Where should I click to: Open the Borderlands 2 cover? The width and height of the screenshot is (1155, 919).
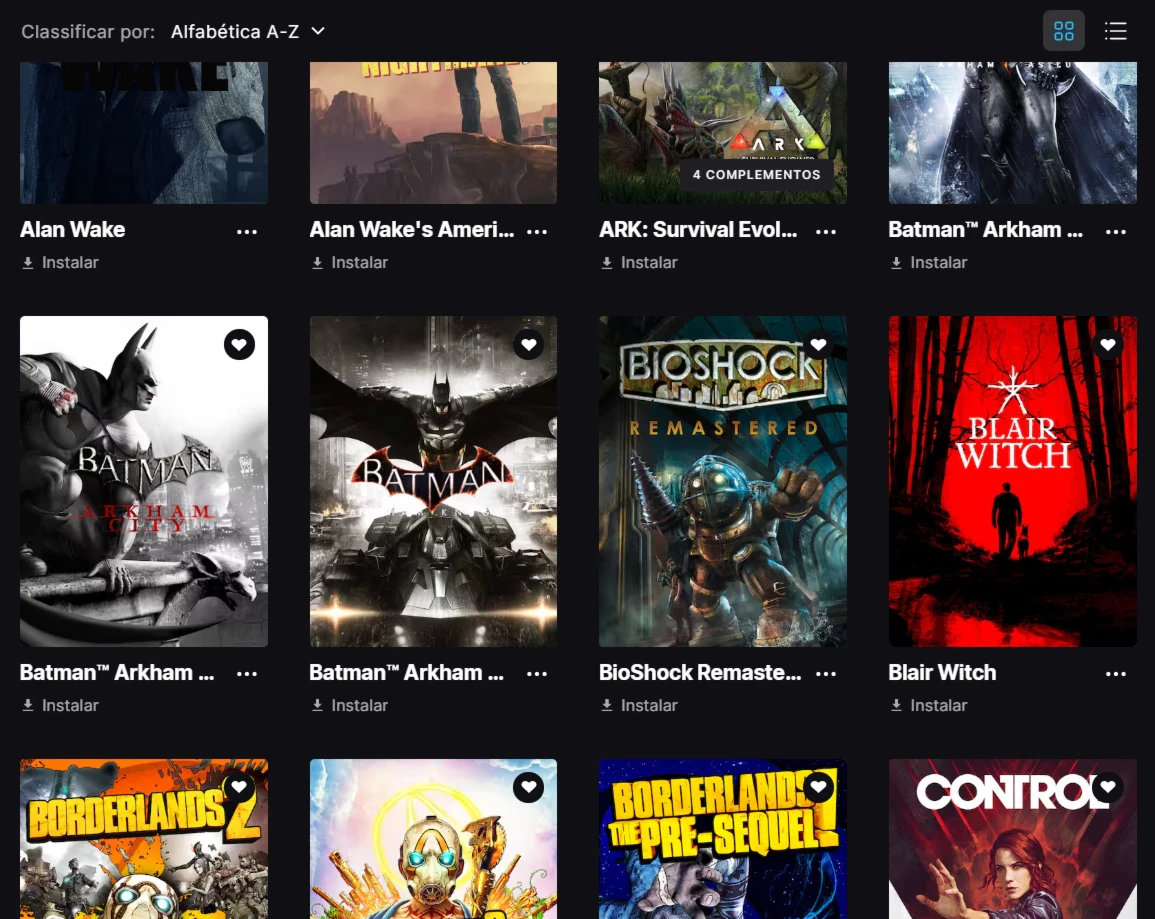click(144, 839)
